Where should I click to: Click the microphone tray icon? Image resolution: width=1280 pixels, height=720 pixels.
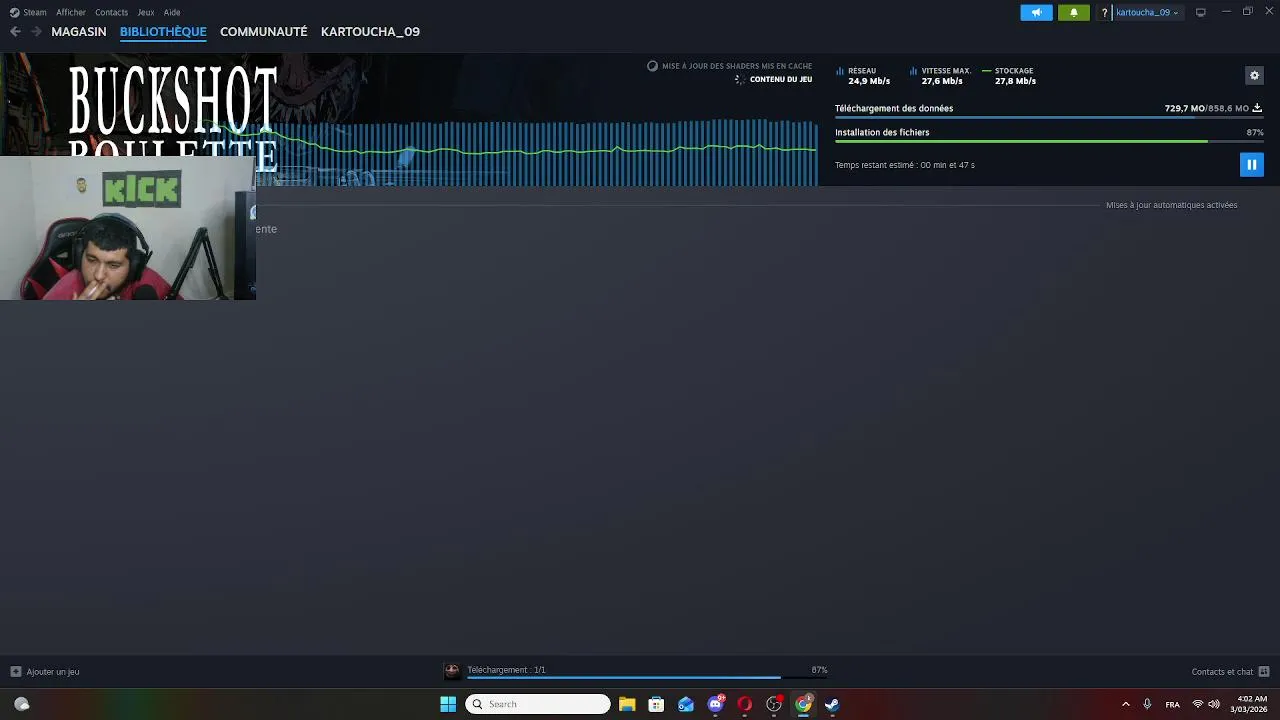click(x=1147, y=704)
